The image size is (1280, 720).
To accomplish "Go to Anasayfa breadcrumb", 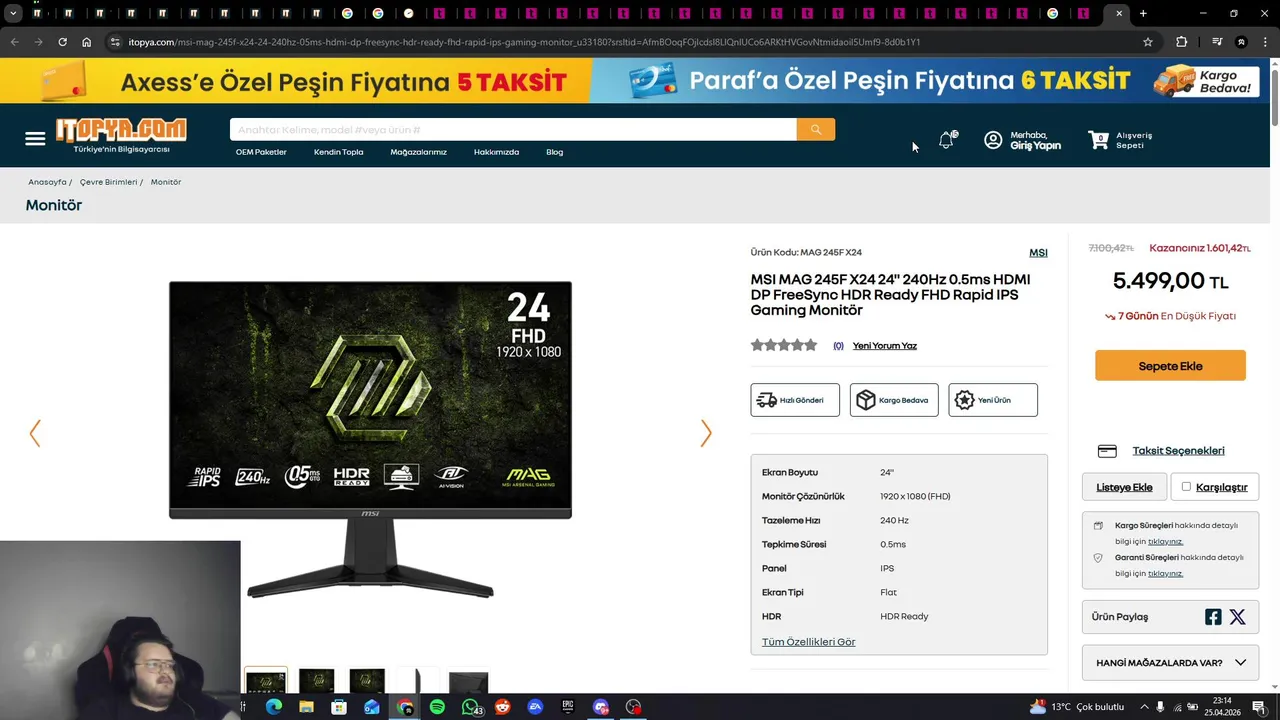I will point(47,182).
